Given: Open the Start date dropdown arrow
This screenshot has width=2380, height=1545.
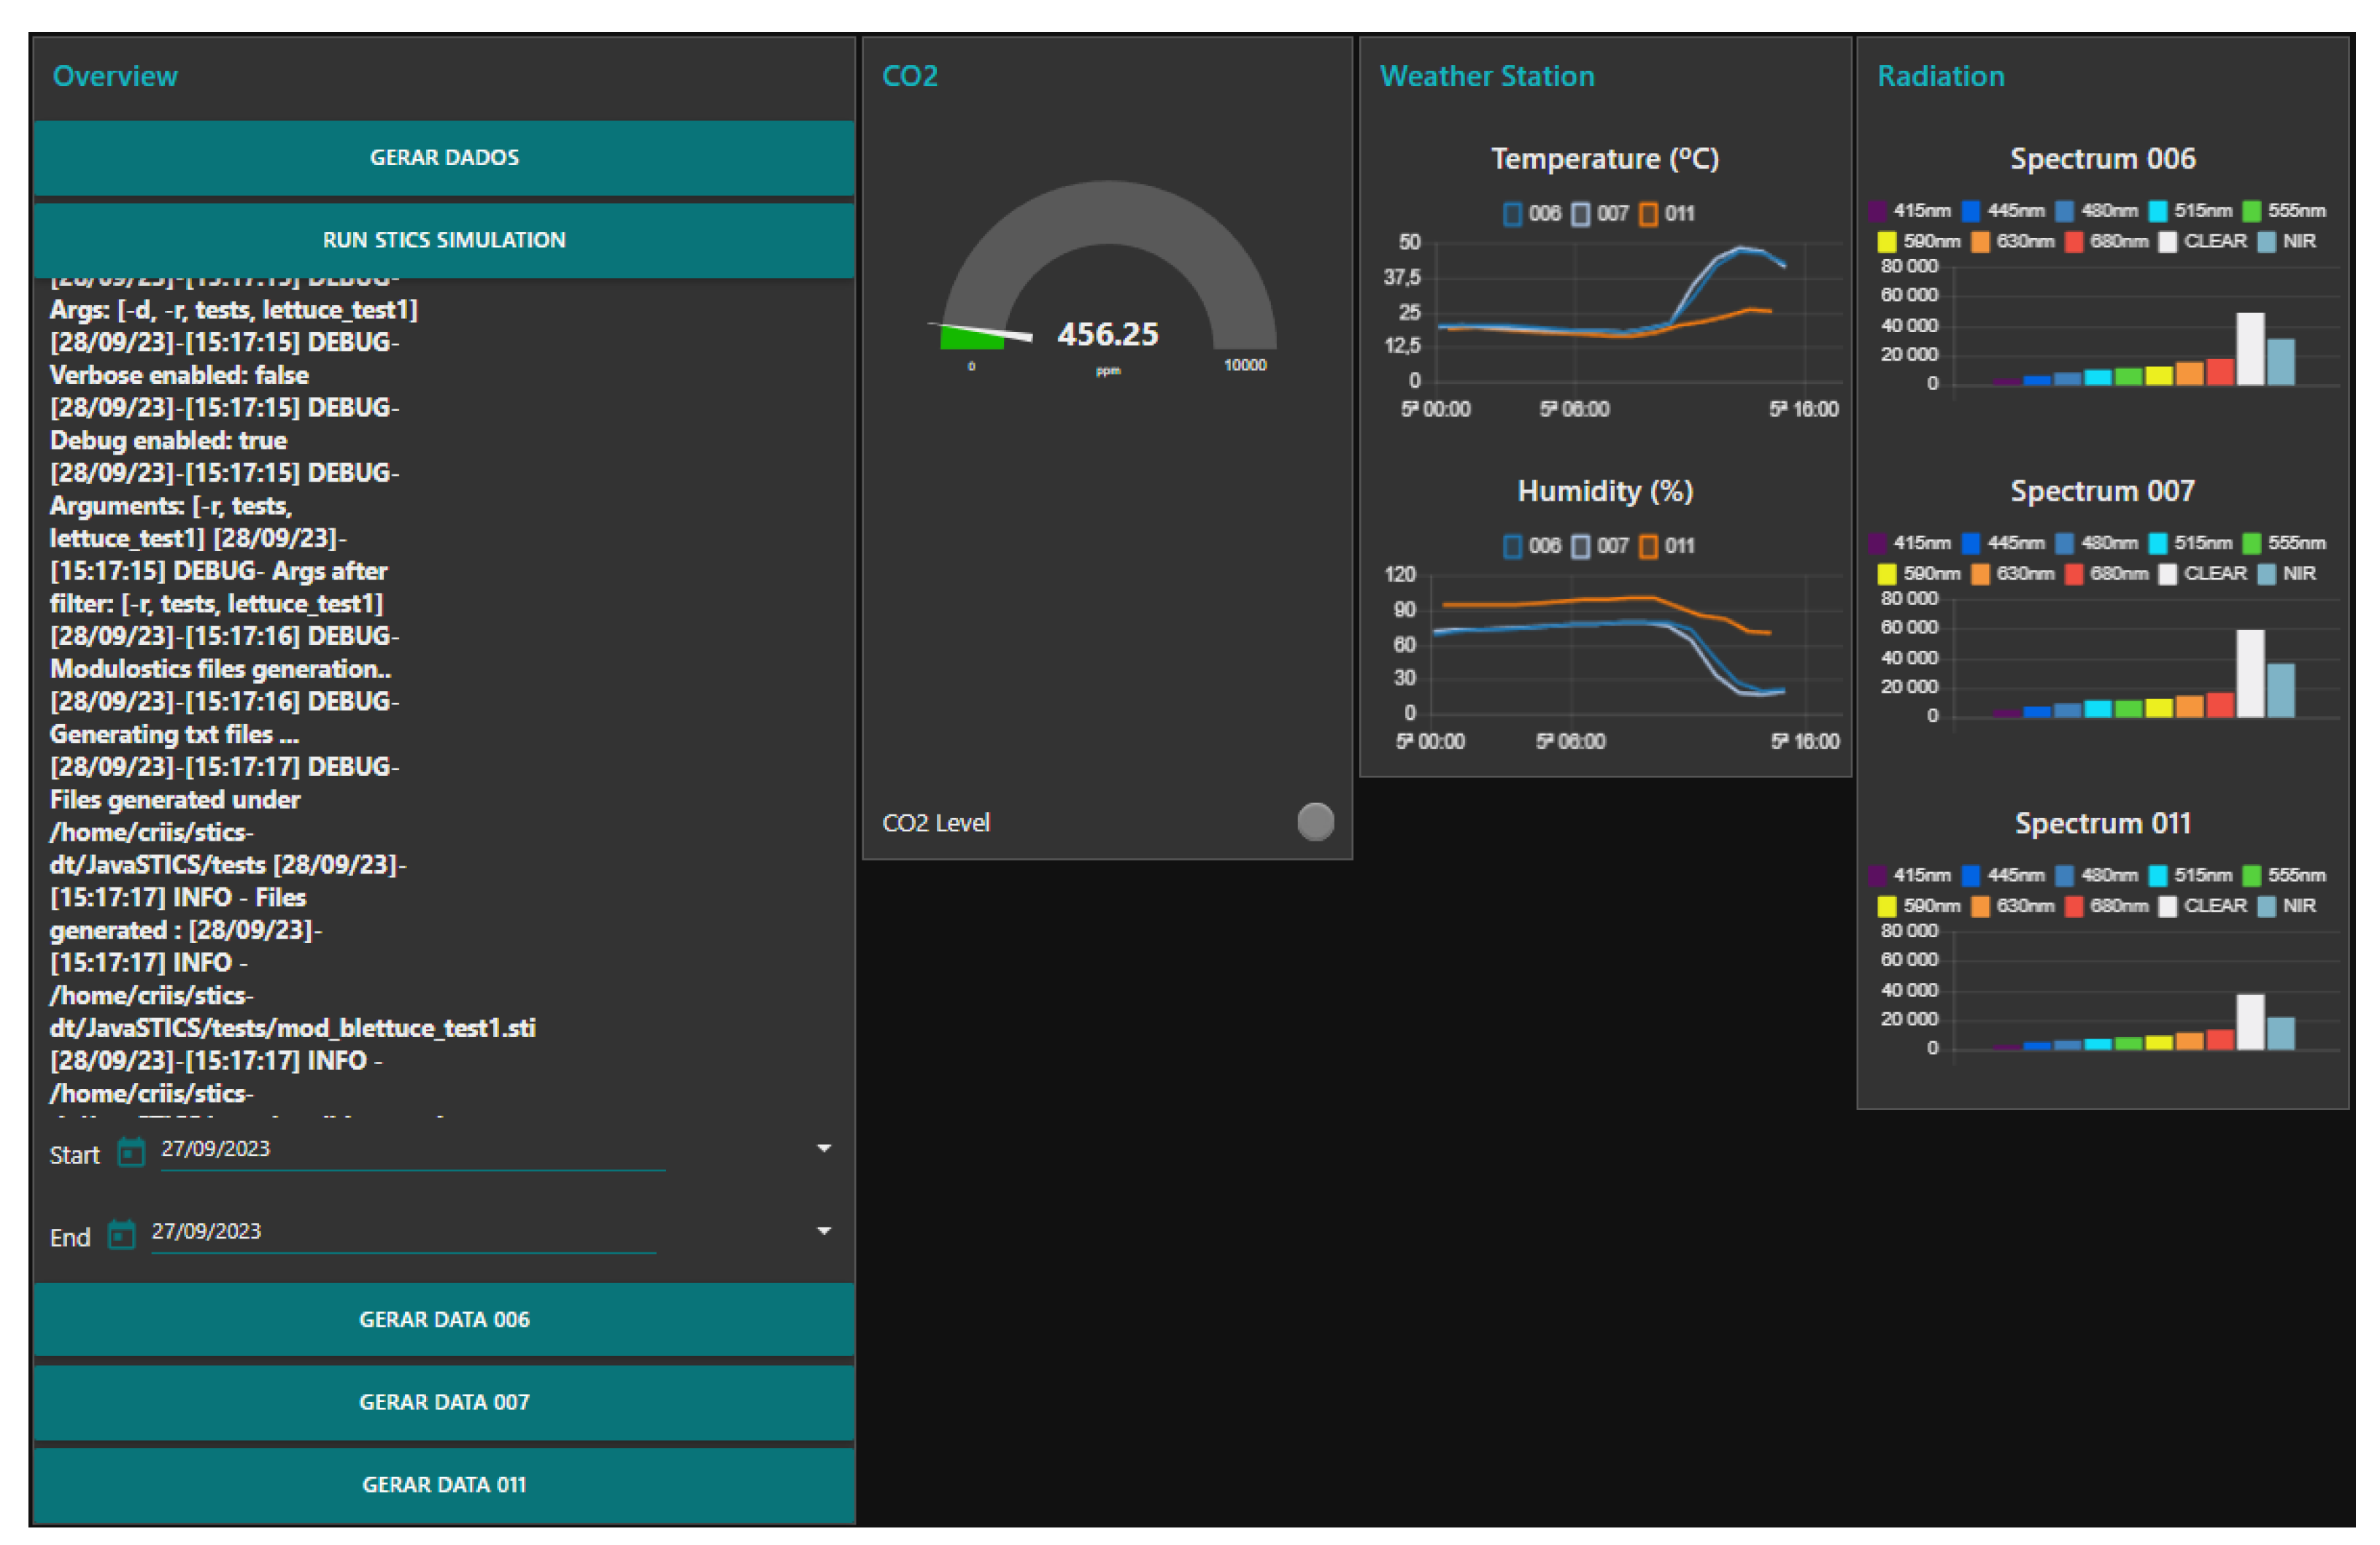Looking at the screenshot, I should 824,1147.
